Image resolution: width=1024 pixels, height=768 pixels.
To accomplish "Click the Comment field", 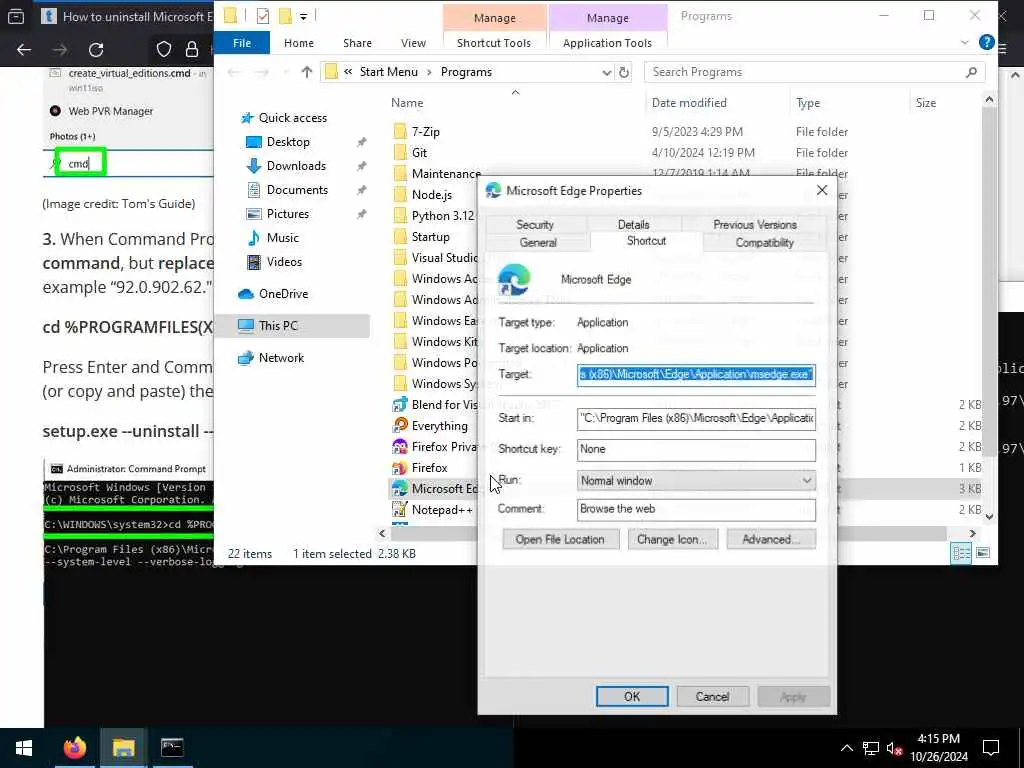I will tap(696, 509).
